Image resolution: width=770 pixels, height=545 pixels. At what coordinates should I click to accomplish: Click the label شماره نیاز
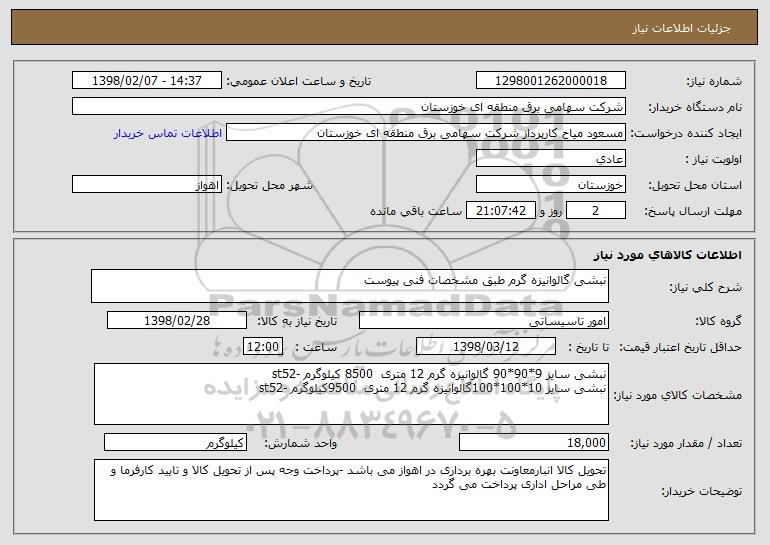coord(714,82)
